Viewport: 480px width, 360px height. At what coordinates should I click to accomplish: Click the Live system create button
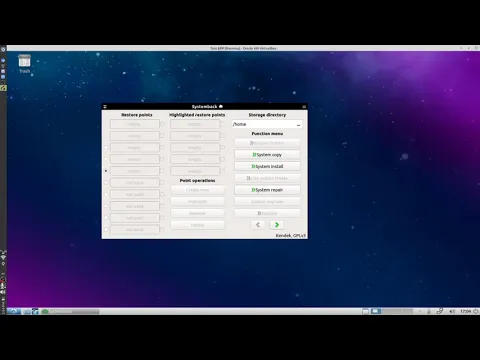(x=267, y=178)
